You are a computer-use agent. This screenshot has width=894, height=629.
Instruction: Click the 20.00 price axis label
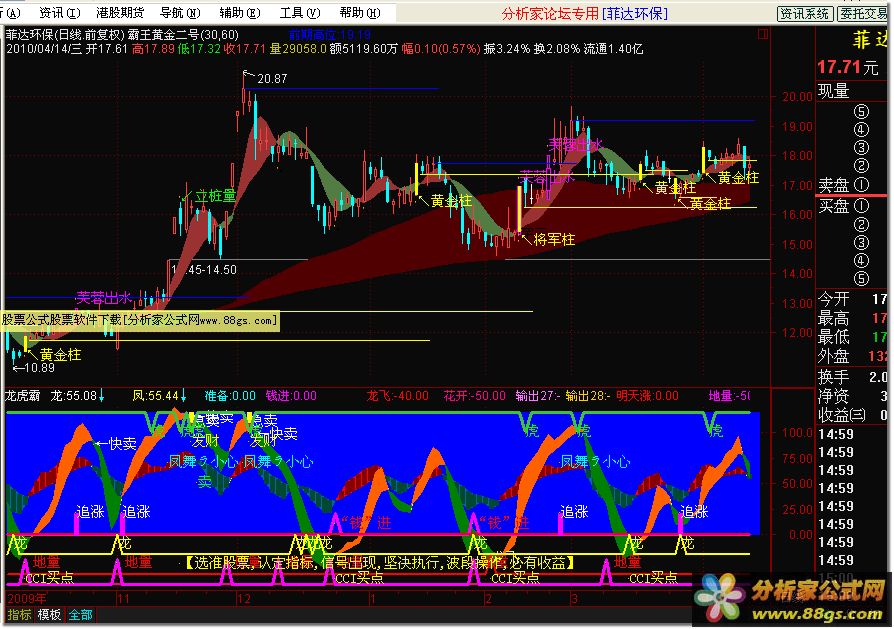[797, 96]
